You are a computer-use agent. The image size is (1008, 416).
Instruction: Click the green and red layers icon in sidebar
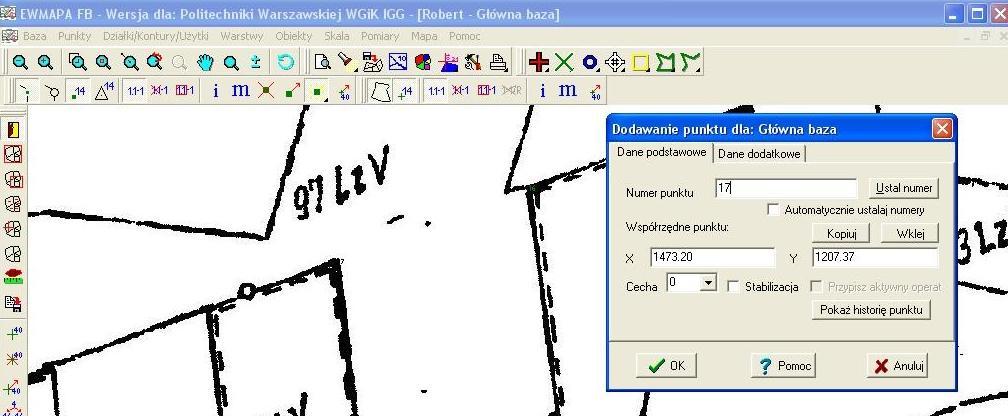(x=13, y=278)
